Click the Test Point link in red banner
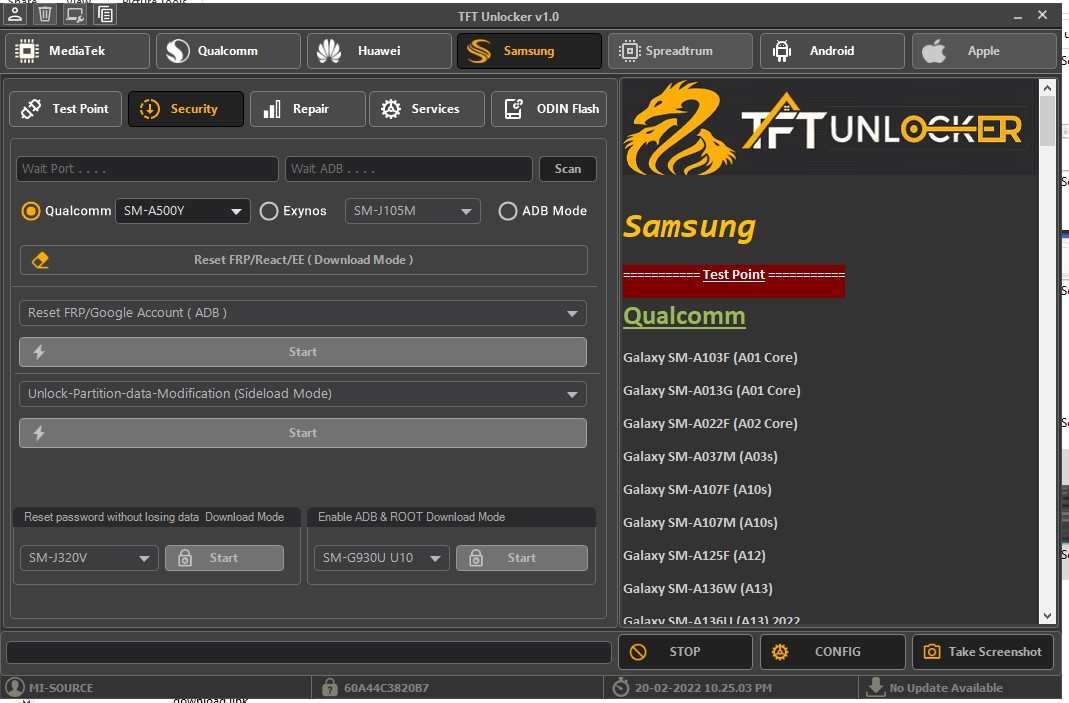1069x703 pixels. pos(734,275)
